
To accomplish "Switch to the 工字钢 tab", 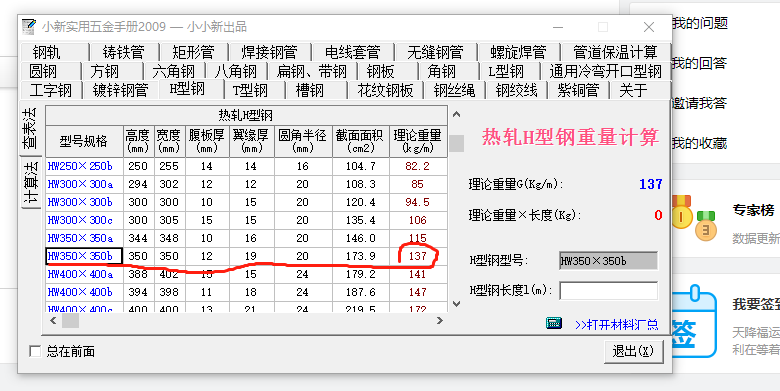I will pyautogui.click(x=50, y=91).
